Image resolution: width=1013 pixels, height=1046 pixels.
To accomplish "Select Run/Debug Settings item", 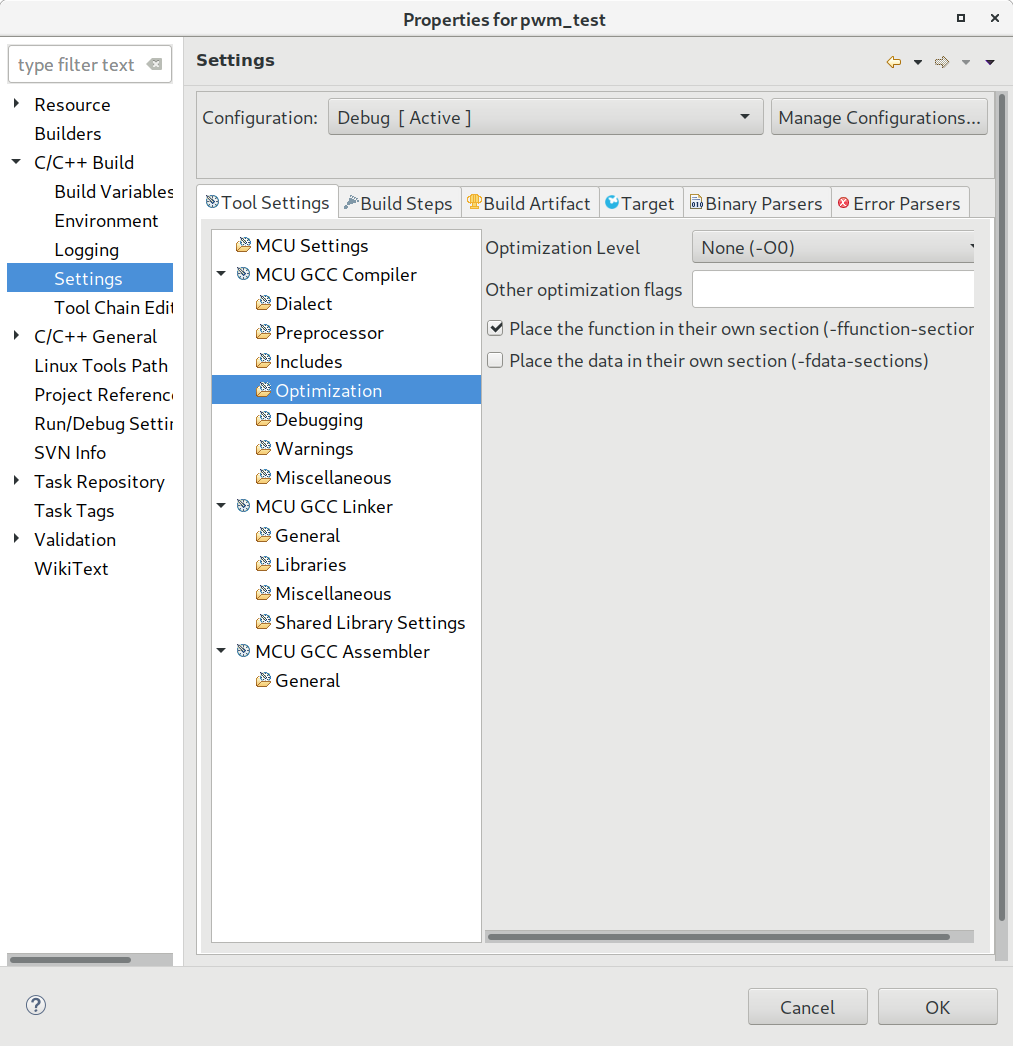I will pyautogui.click(x=104, y=424).
